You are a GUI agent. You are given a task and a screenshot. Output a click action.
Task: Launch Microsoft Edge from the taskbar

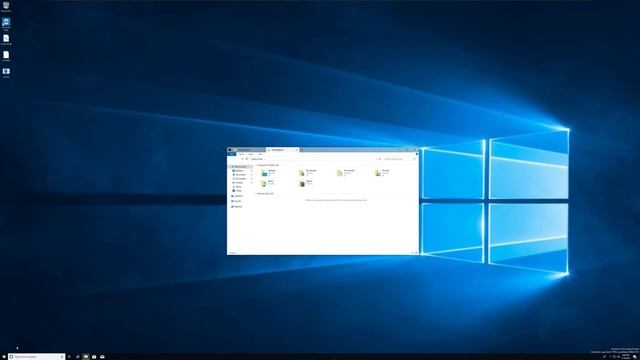(78, 357)
